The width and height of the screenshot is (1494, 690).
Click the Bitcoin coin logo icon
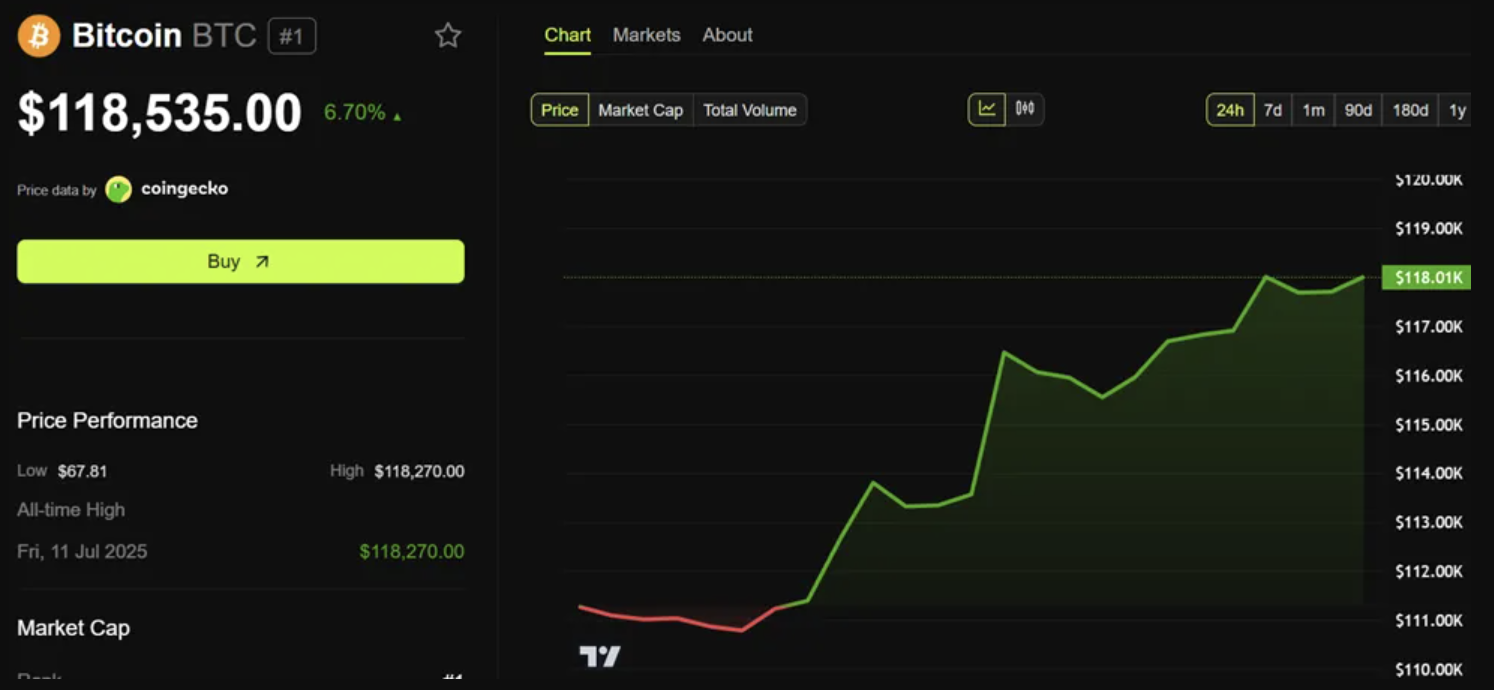tap(37, 35)
